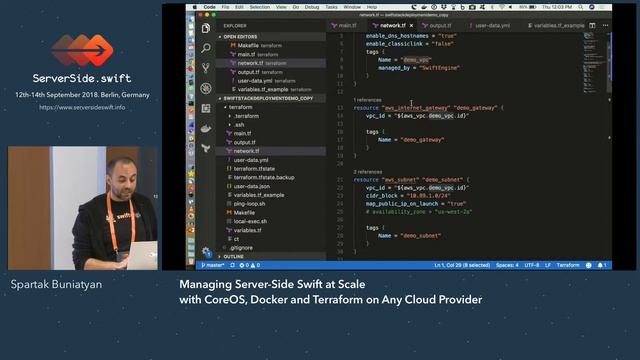Open variables.tf in file tree
The image size is (640, 360).
(x=247, y=230)
